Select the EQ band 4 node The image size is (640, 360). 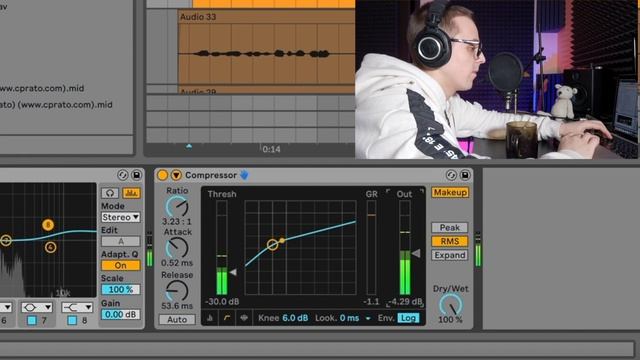click(51, 247)
